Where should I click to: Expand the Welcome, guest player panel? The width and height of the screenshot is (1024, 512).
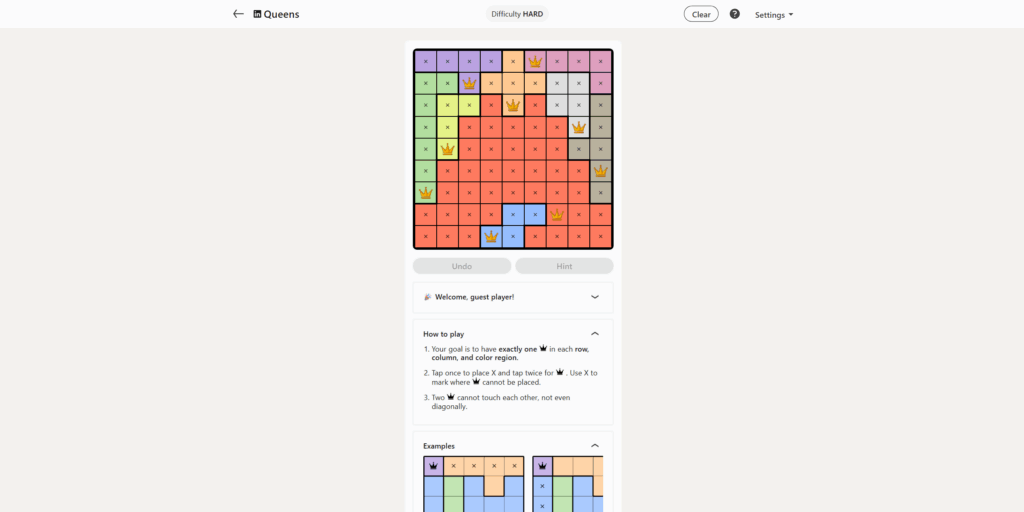(595, 297)
